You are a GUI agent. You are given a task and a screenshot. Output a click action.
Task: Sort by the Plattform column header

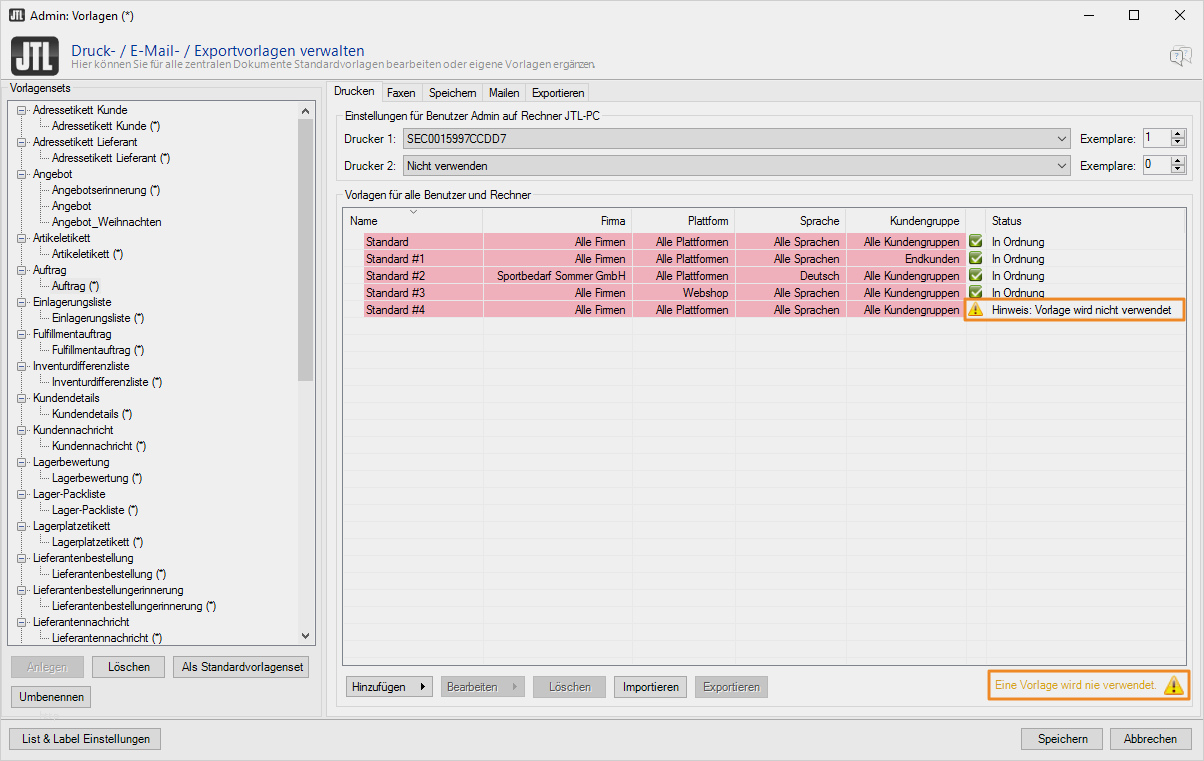pyautogui.click(x=682, y=220)
